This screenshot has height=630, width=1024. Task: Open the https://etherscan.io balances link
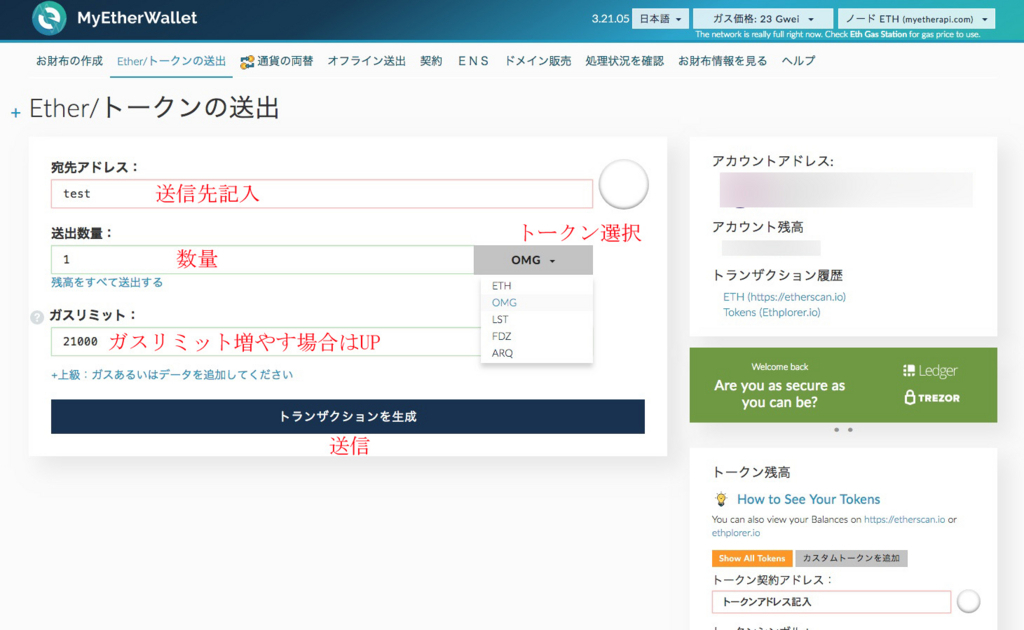[904, 520]
